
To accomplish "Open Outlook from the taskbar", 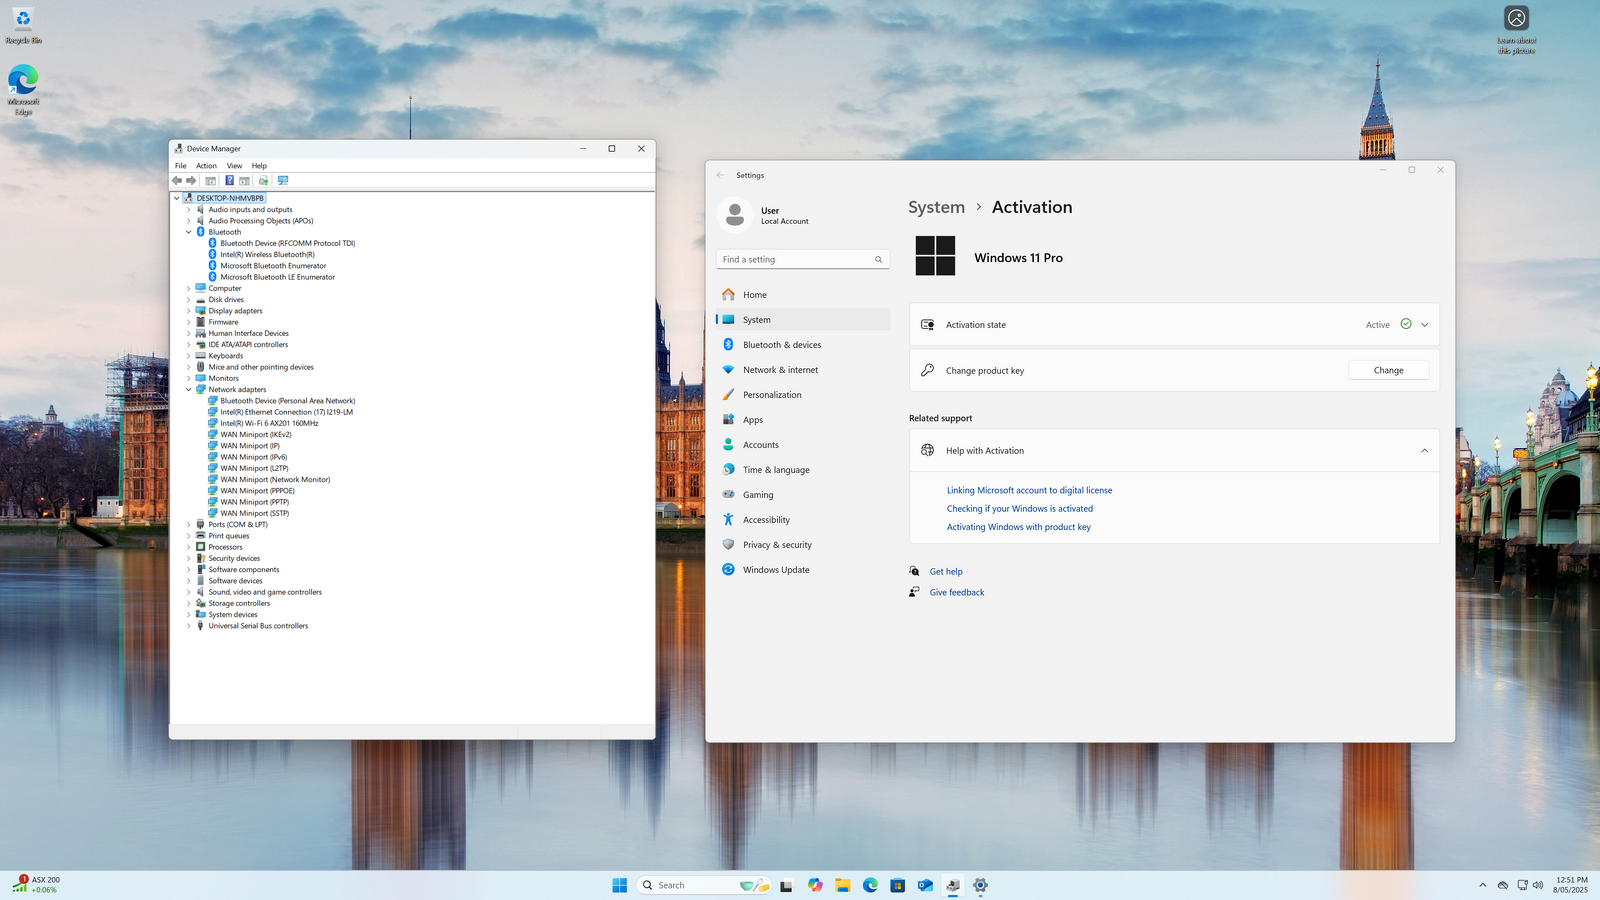I will 925,885.
